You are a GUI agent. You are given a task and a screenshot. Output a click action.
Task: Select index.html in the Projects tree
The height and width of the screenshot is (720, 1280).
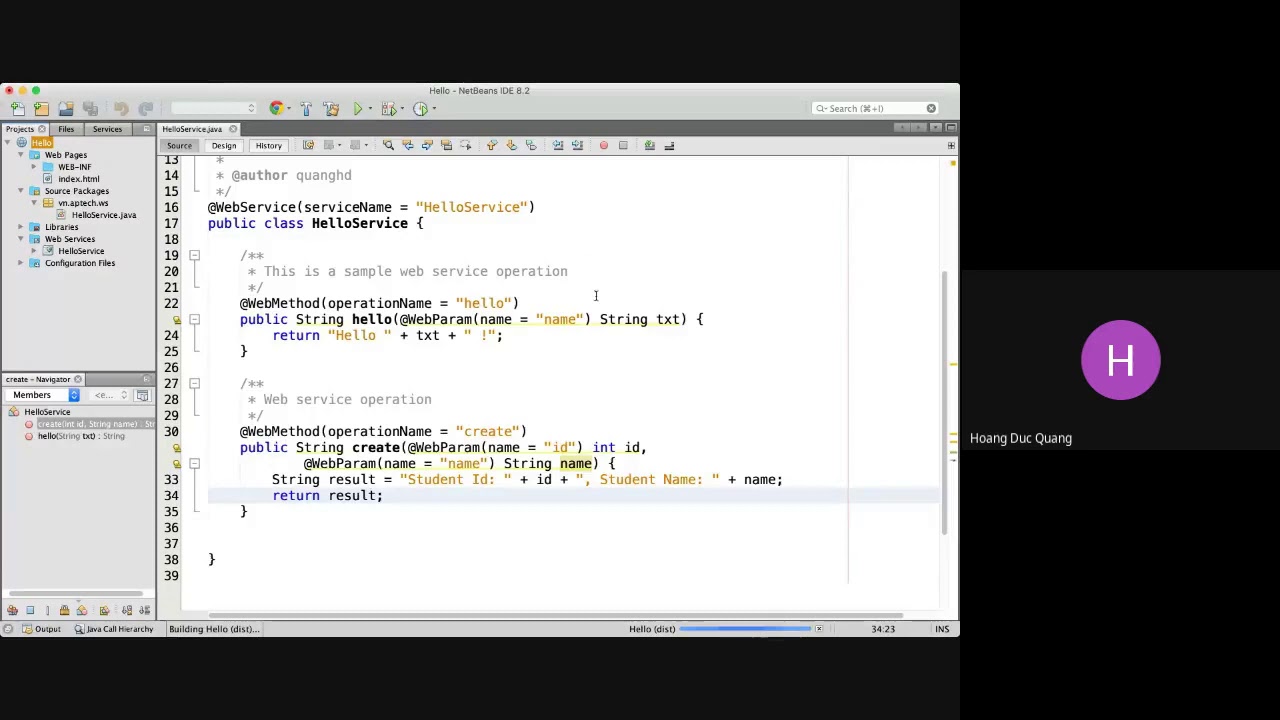(78, 179)
